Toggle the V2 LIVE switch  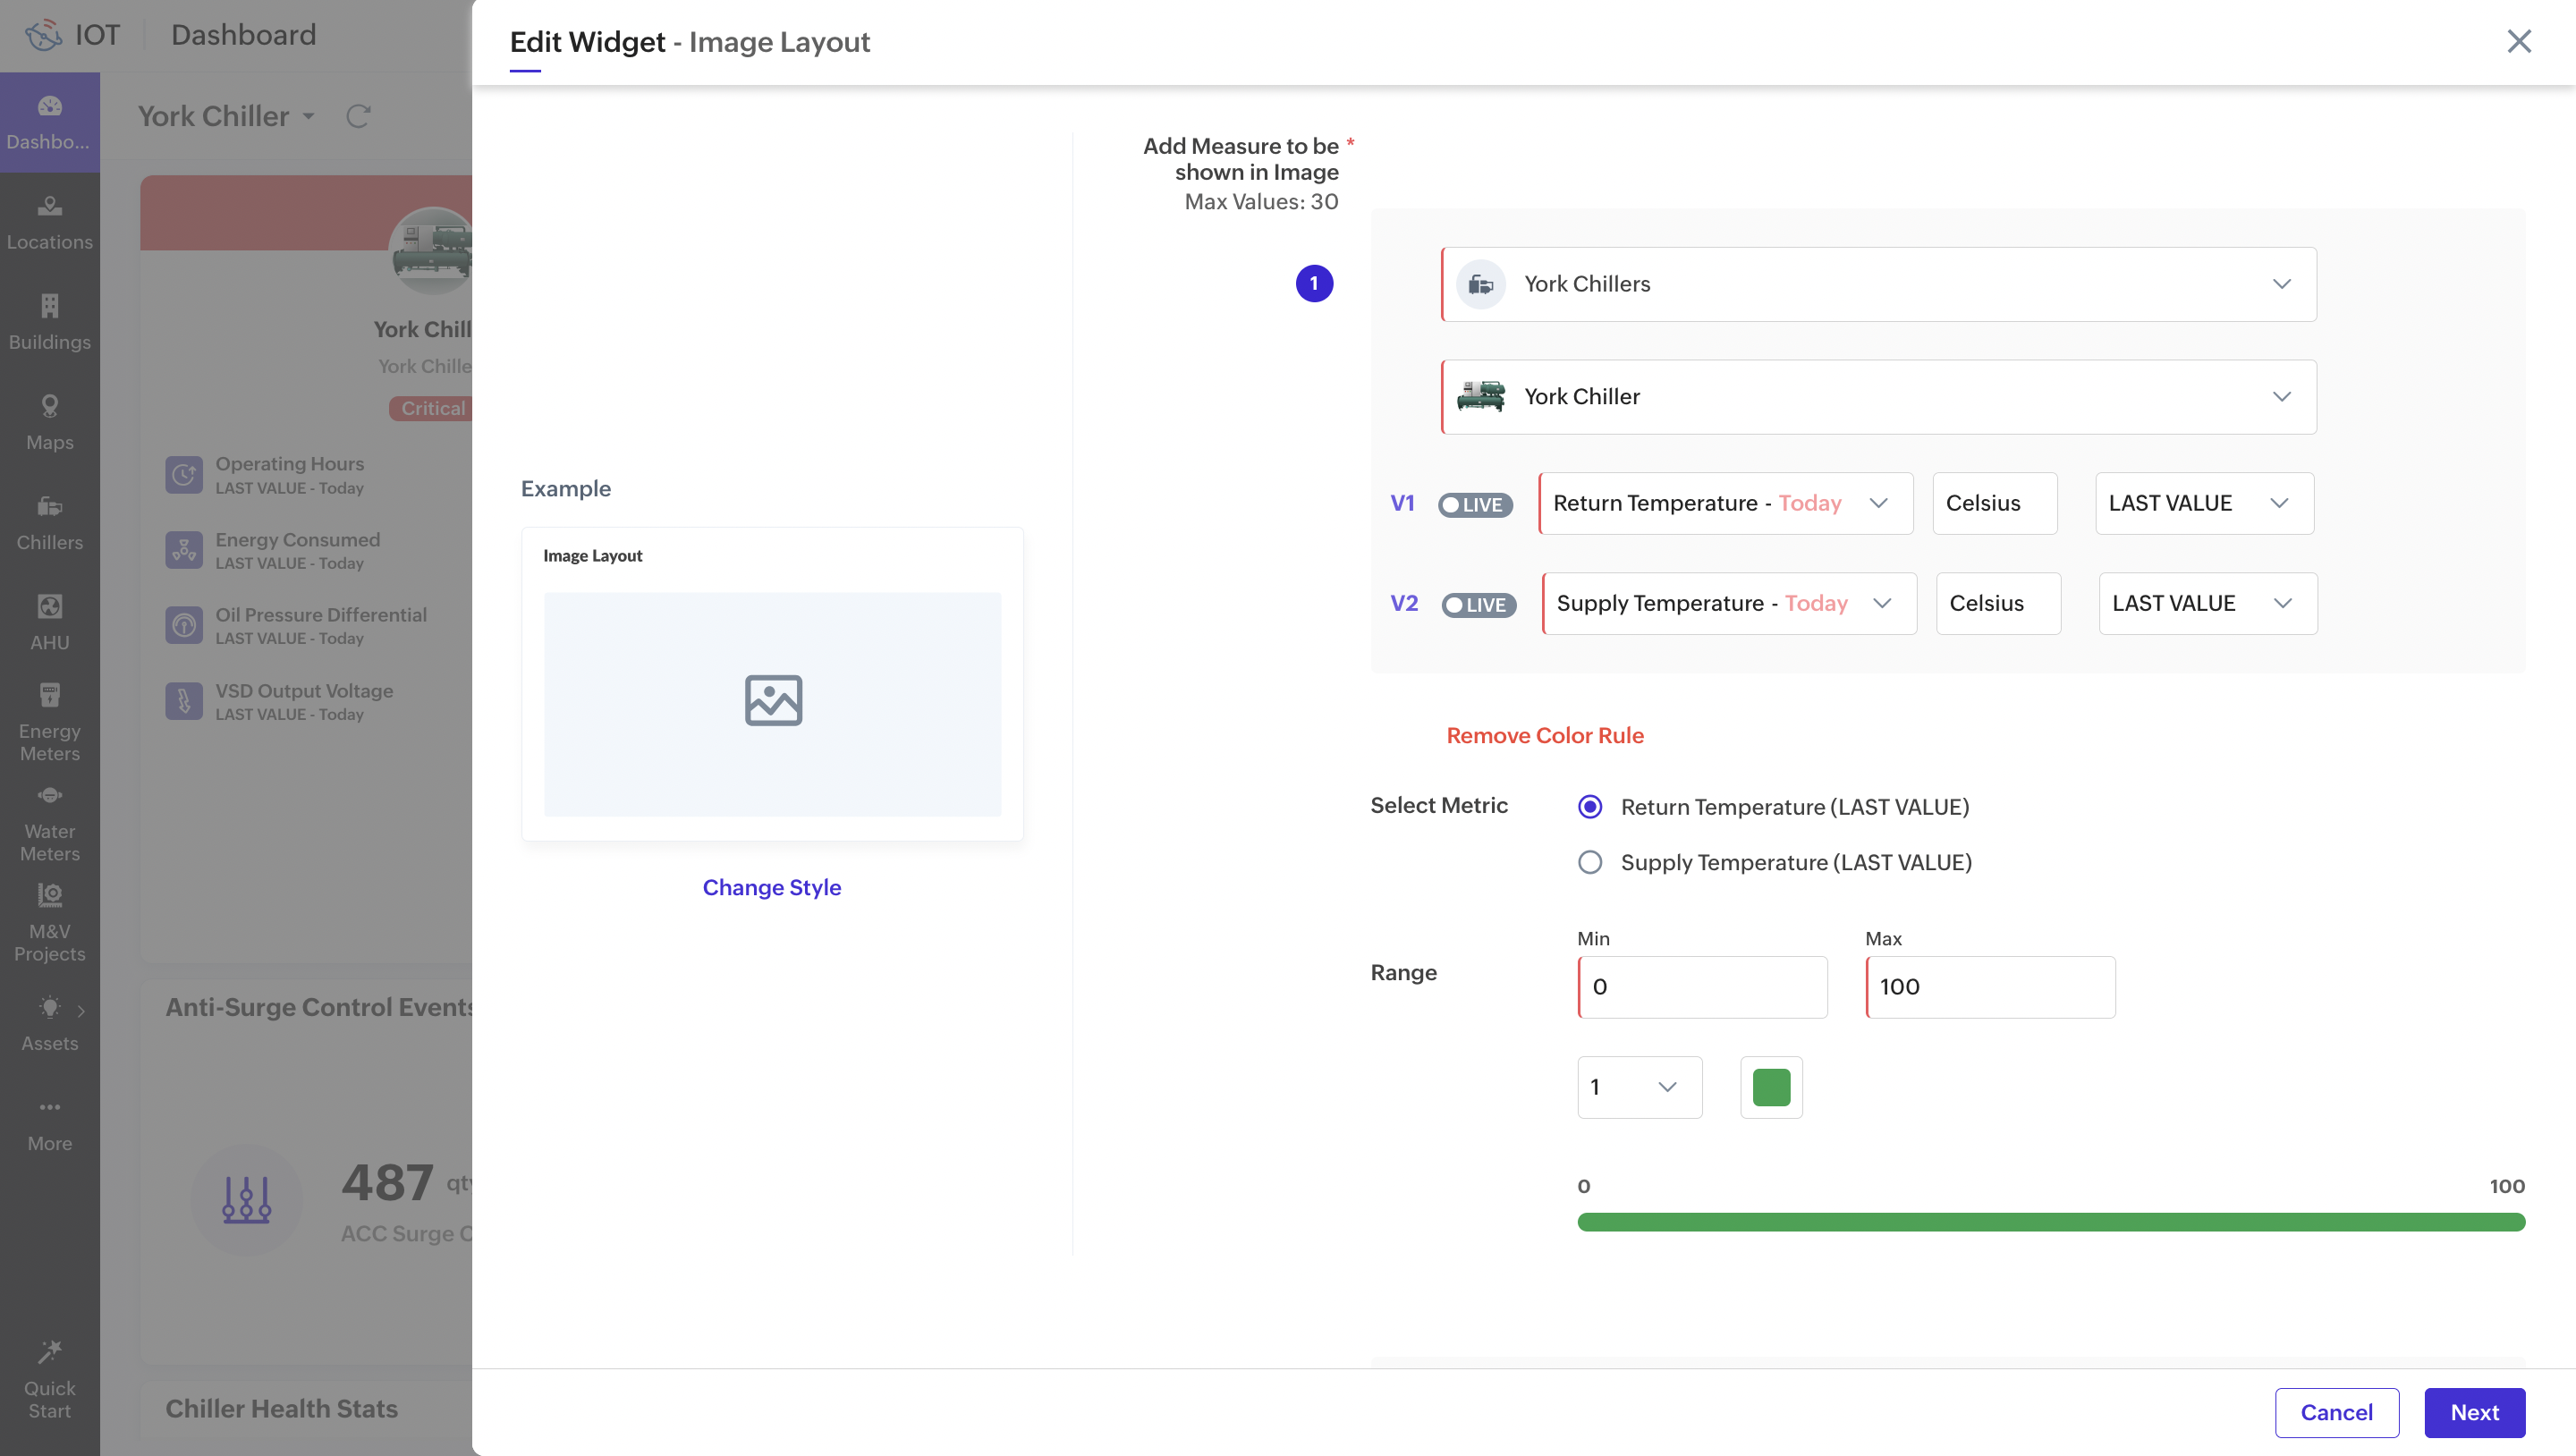[1478, 605]
